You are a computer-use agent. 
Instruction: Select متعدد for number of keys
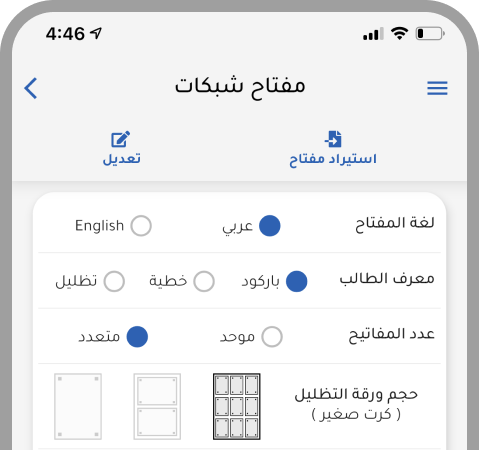137,337
